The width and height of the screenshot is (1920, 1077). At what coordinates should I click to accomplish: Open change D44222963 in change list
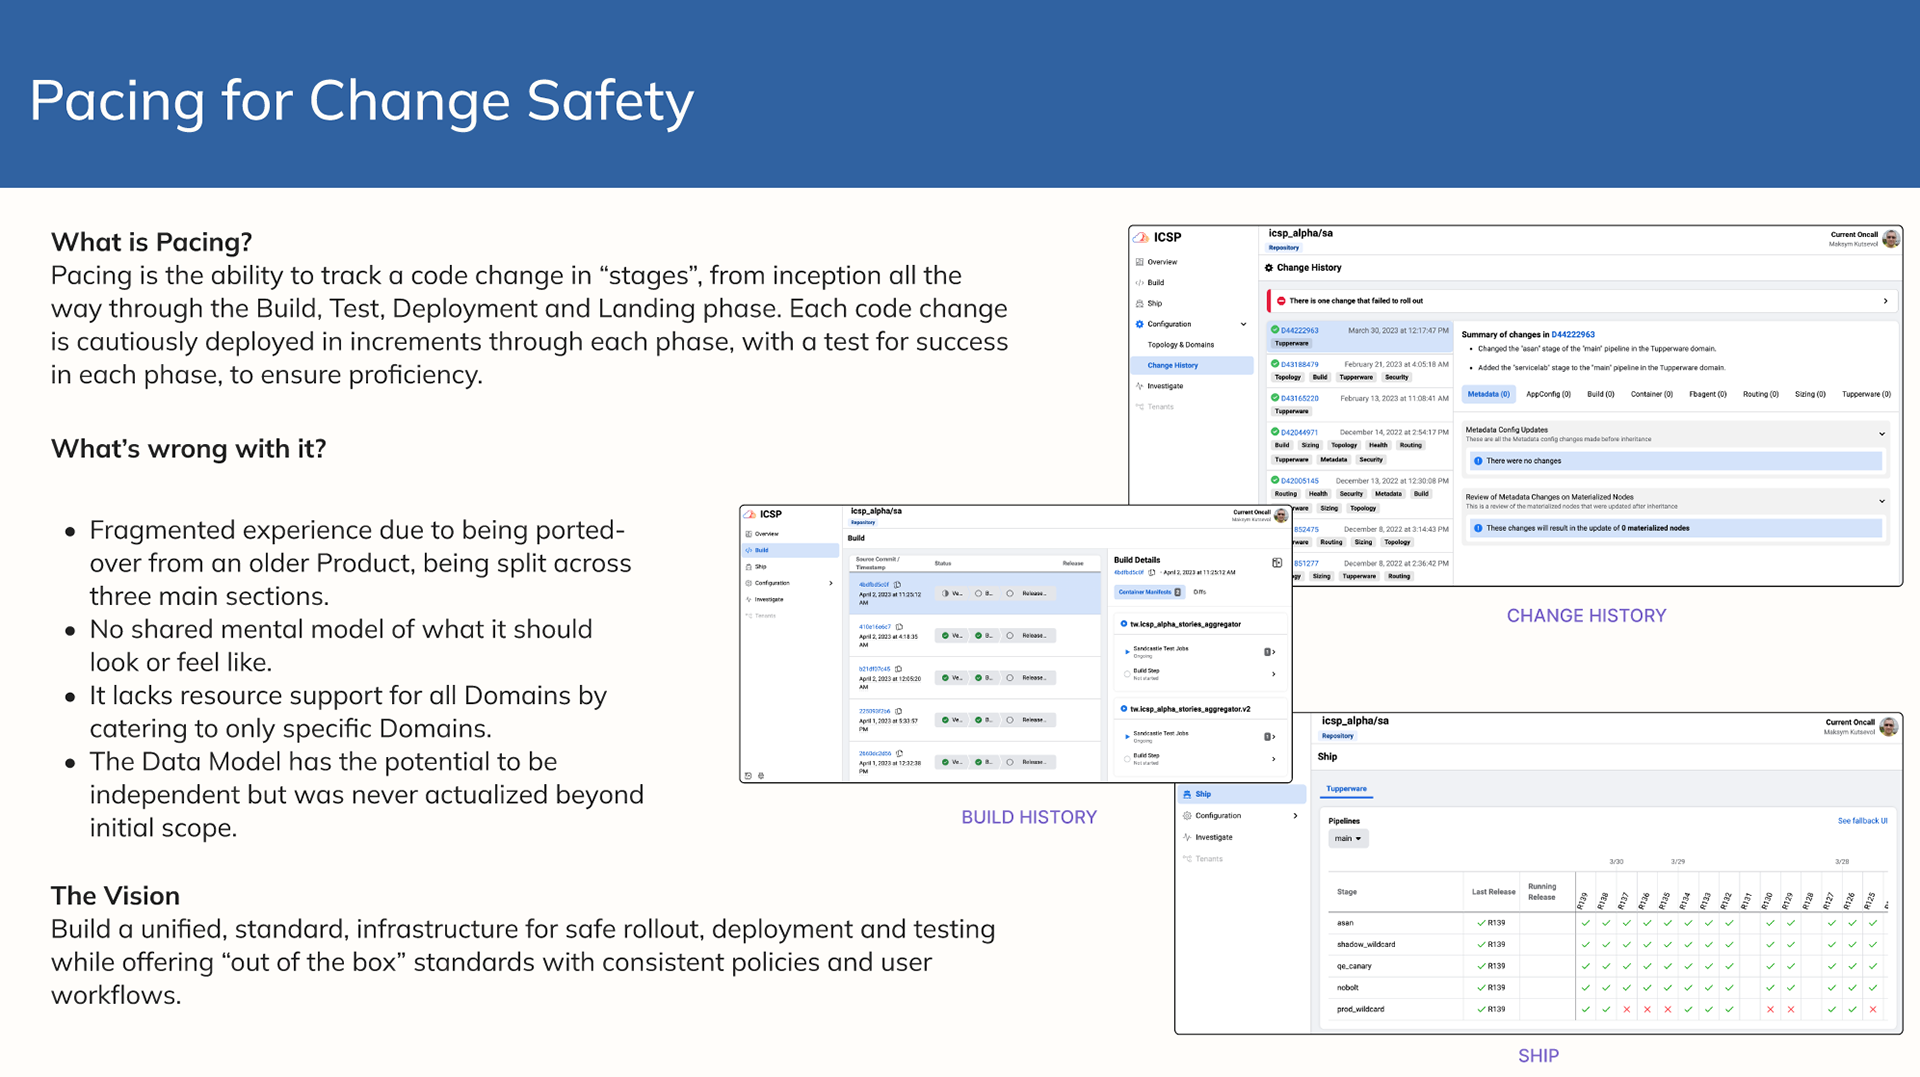1299,330
